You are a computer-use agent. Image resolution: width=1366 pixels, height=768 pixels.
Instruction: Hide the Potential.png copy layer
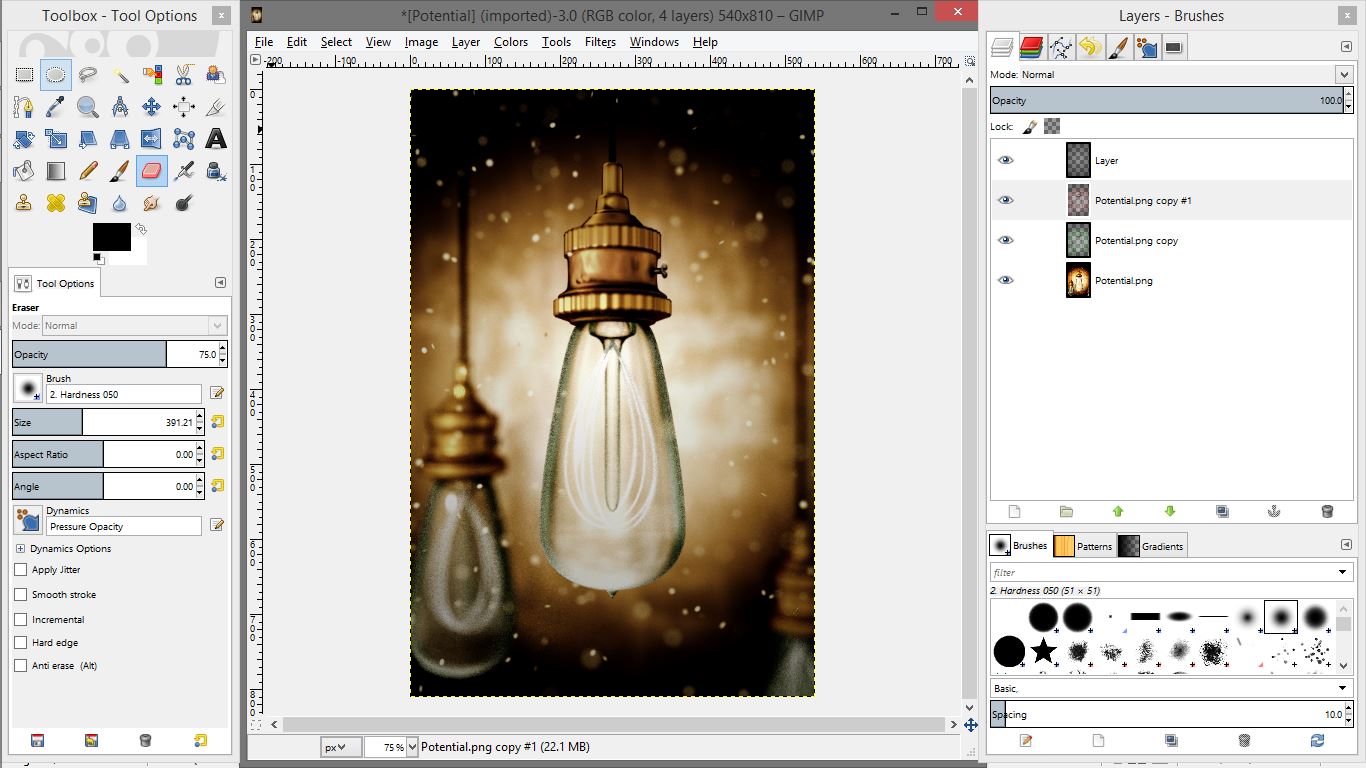[1006, 240]
